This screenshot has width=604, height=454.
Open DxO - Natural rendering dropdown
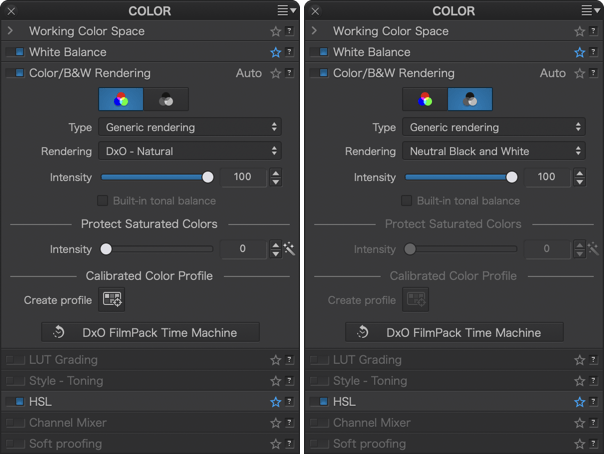(190, 151)
